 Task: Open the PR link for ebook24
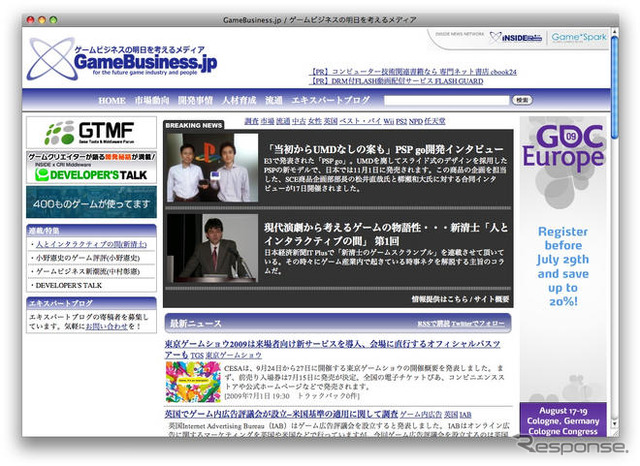coord(413,72)
